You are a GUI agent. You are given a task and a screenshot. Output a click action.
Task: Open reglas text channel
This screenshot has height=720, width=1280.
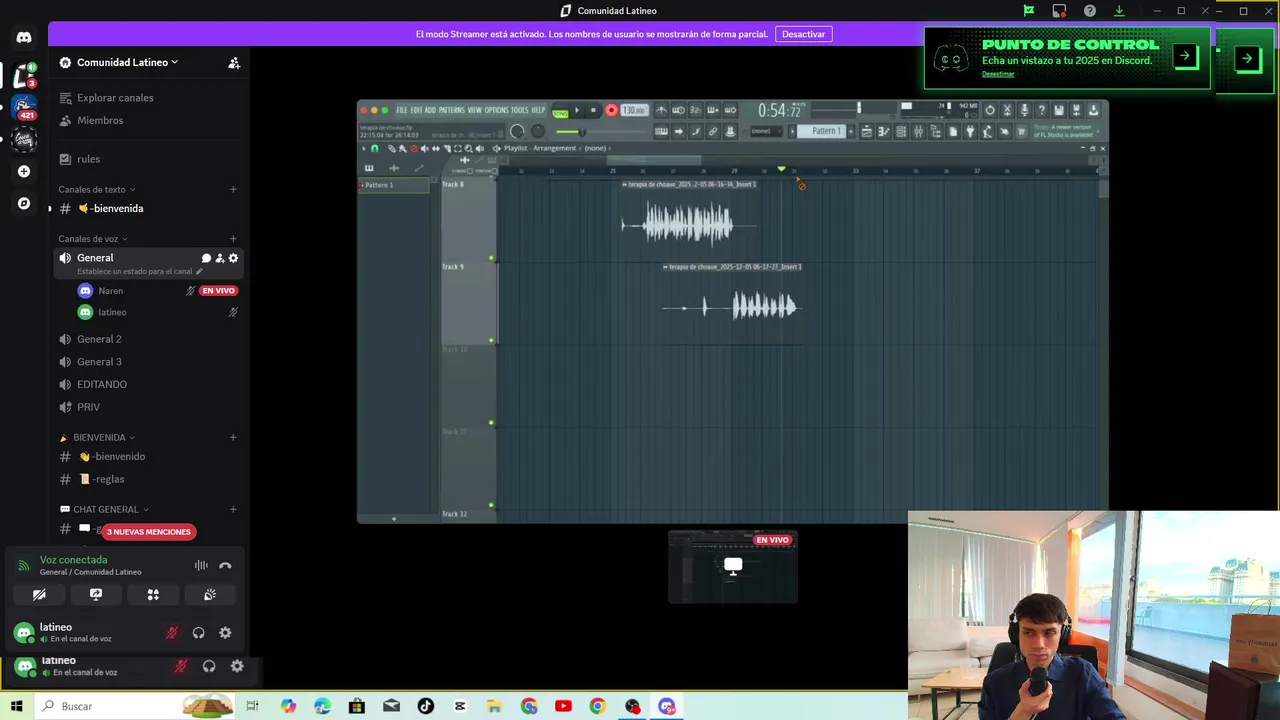pyautogui.click(x=102, y=479)
